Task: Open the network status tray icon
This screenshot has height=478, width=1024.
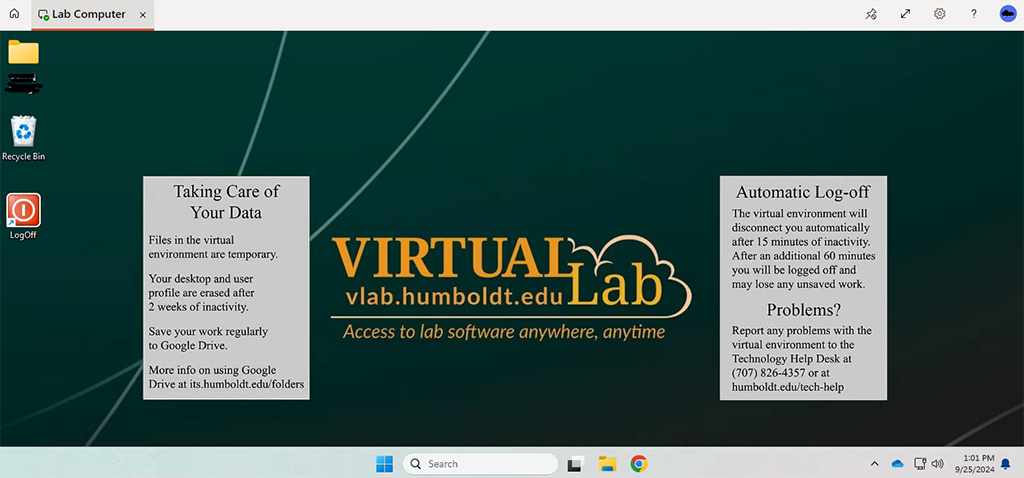Action: pos(920,464)
